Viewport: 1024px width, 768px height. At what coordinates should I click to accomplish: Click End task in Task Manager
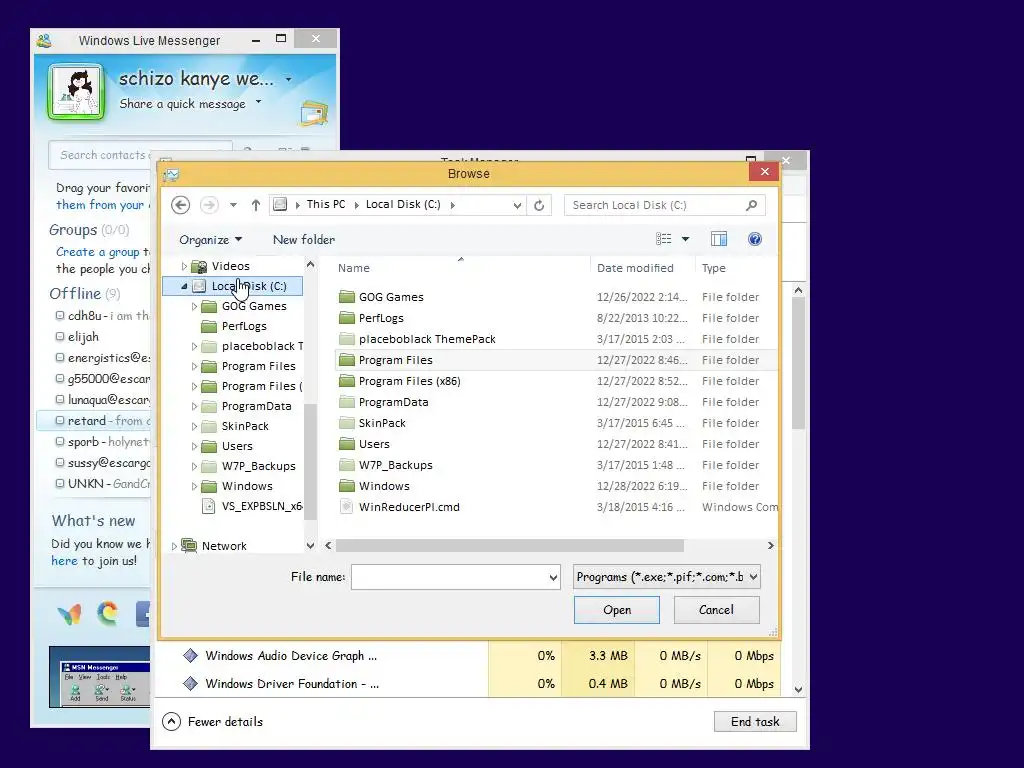coord(755,722)
